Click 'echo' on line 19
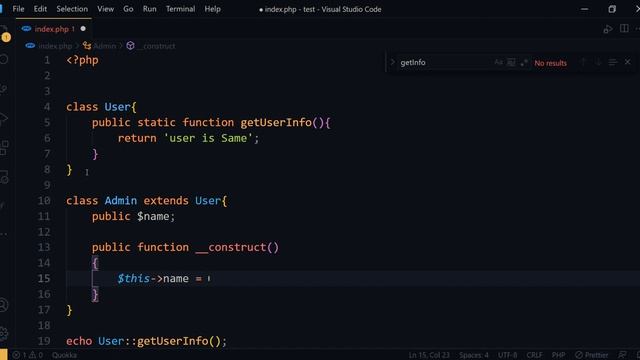This screenshot has height=360, width=640. (79, 341)
